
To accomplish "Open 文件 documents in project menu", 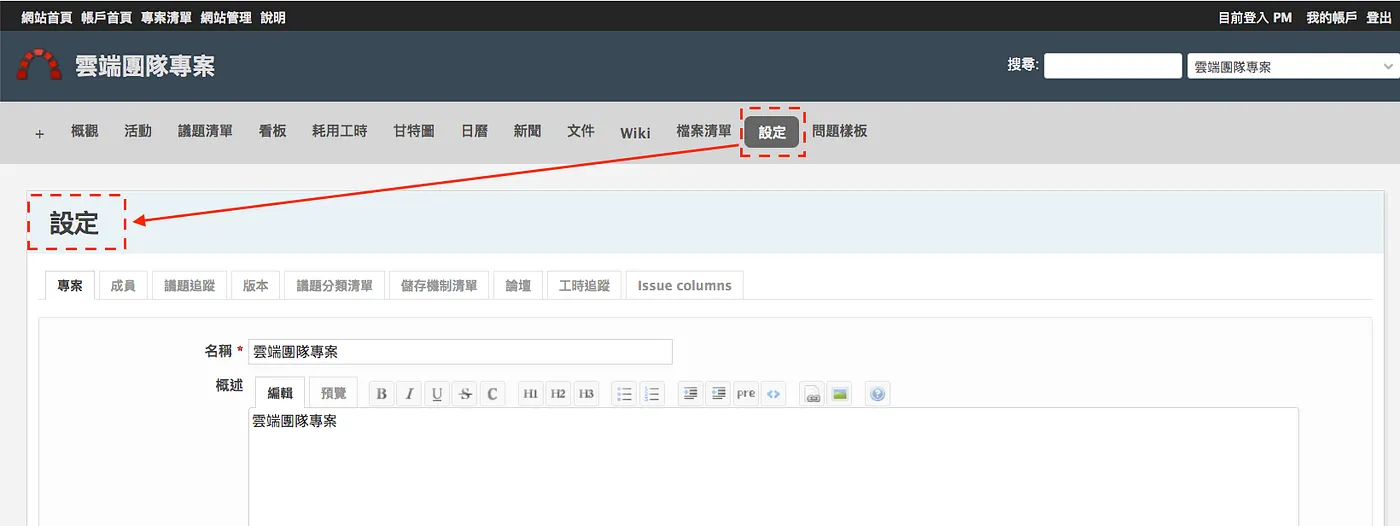I will [x=581, y=131].
